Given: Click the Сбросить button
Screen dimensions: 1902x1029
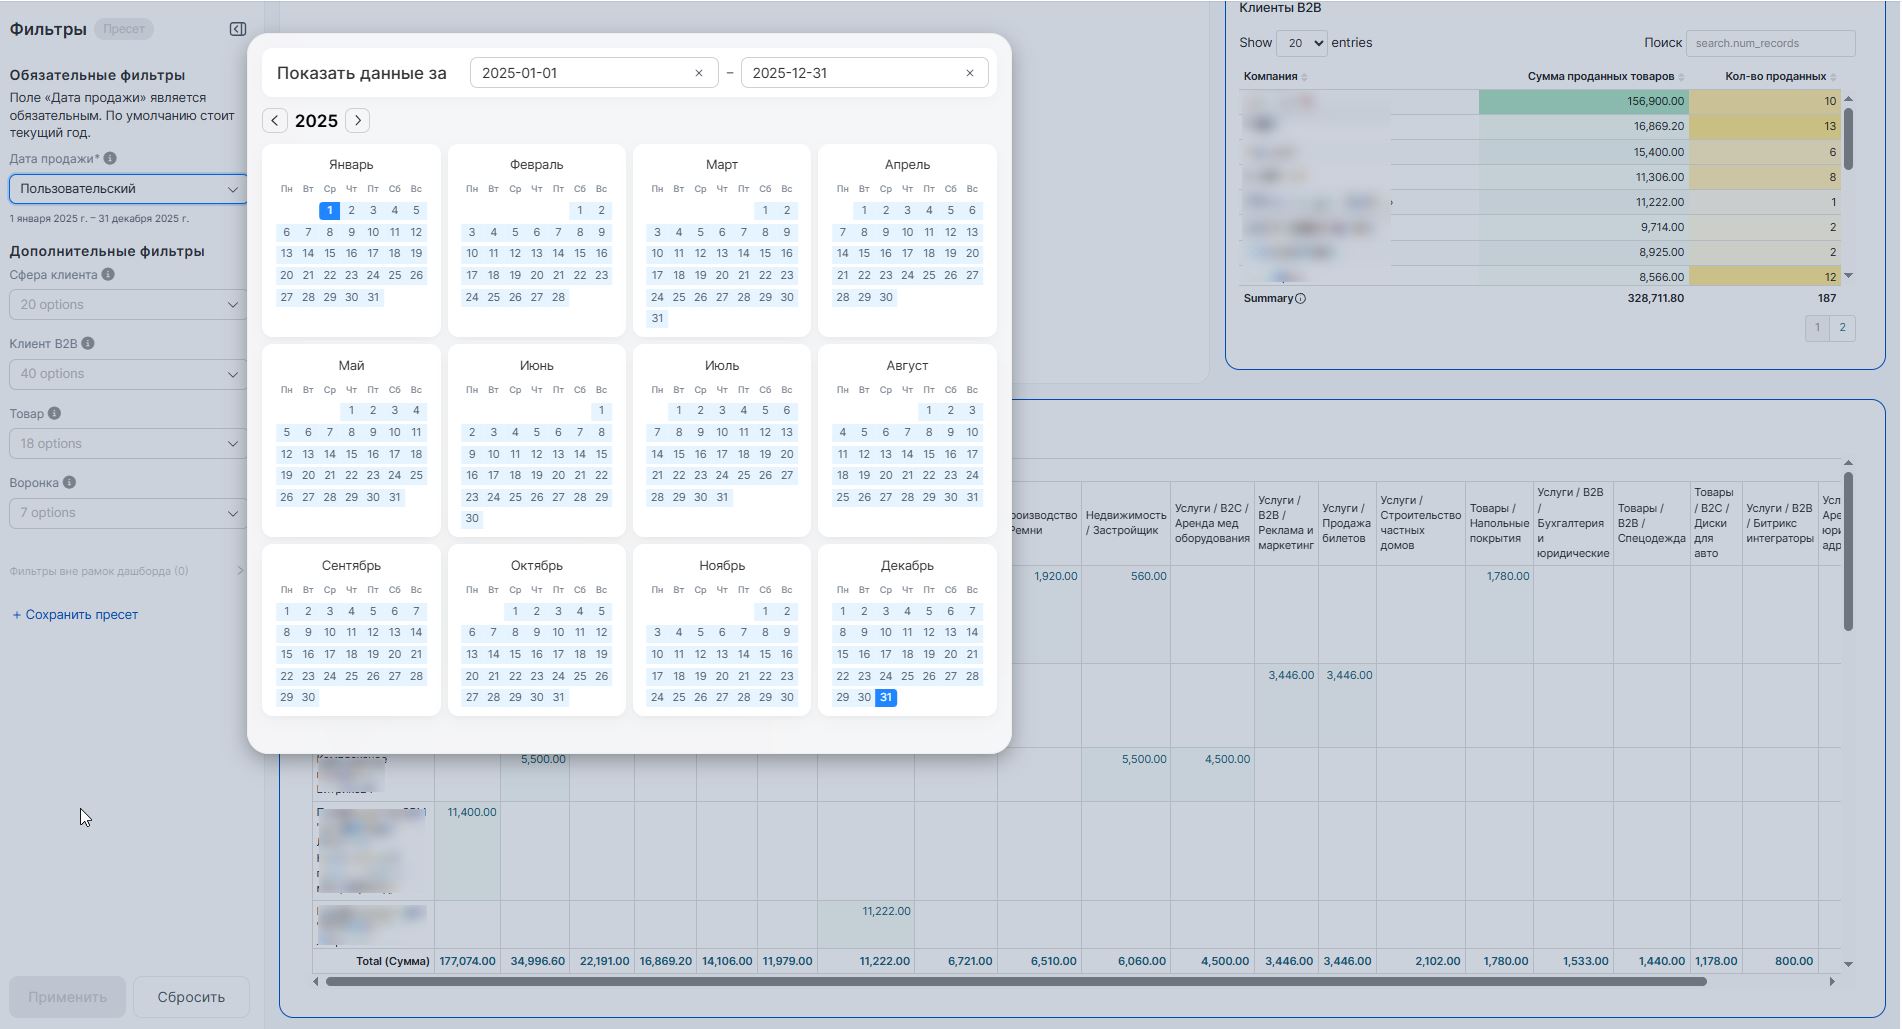Looking at the screenshot, I should (191, 997).
